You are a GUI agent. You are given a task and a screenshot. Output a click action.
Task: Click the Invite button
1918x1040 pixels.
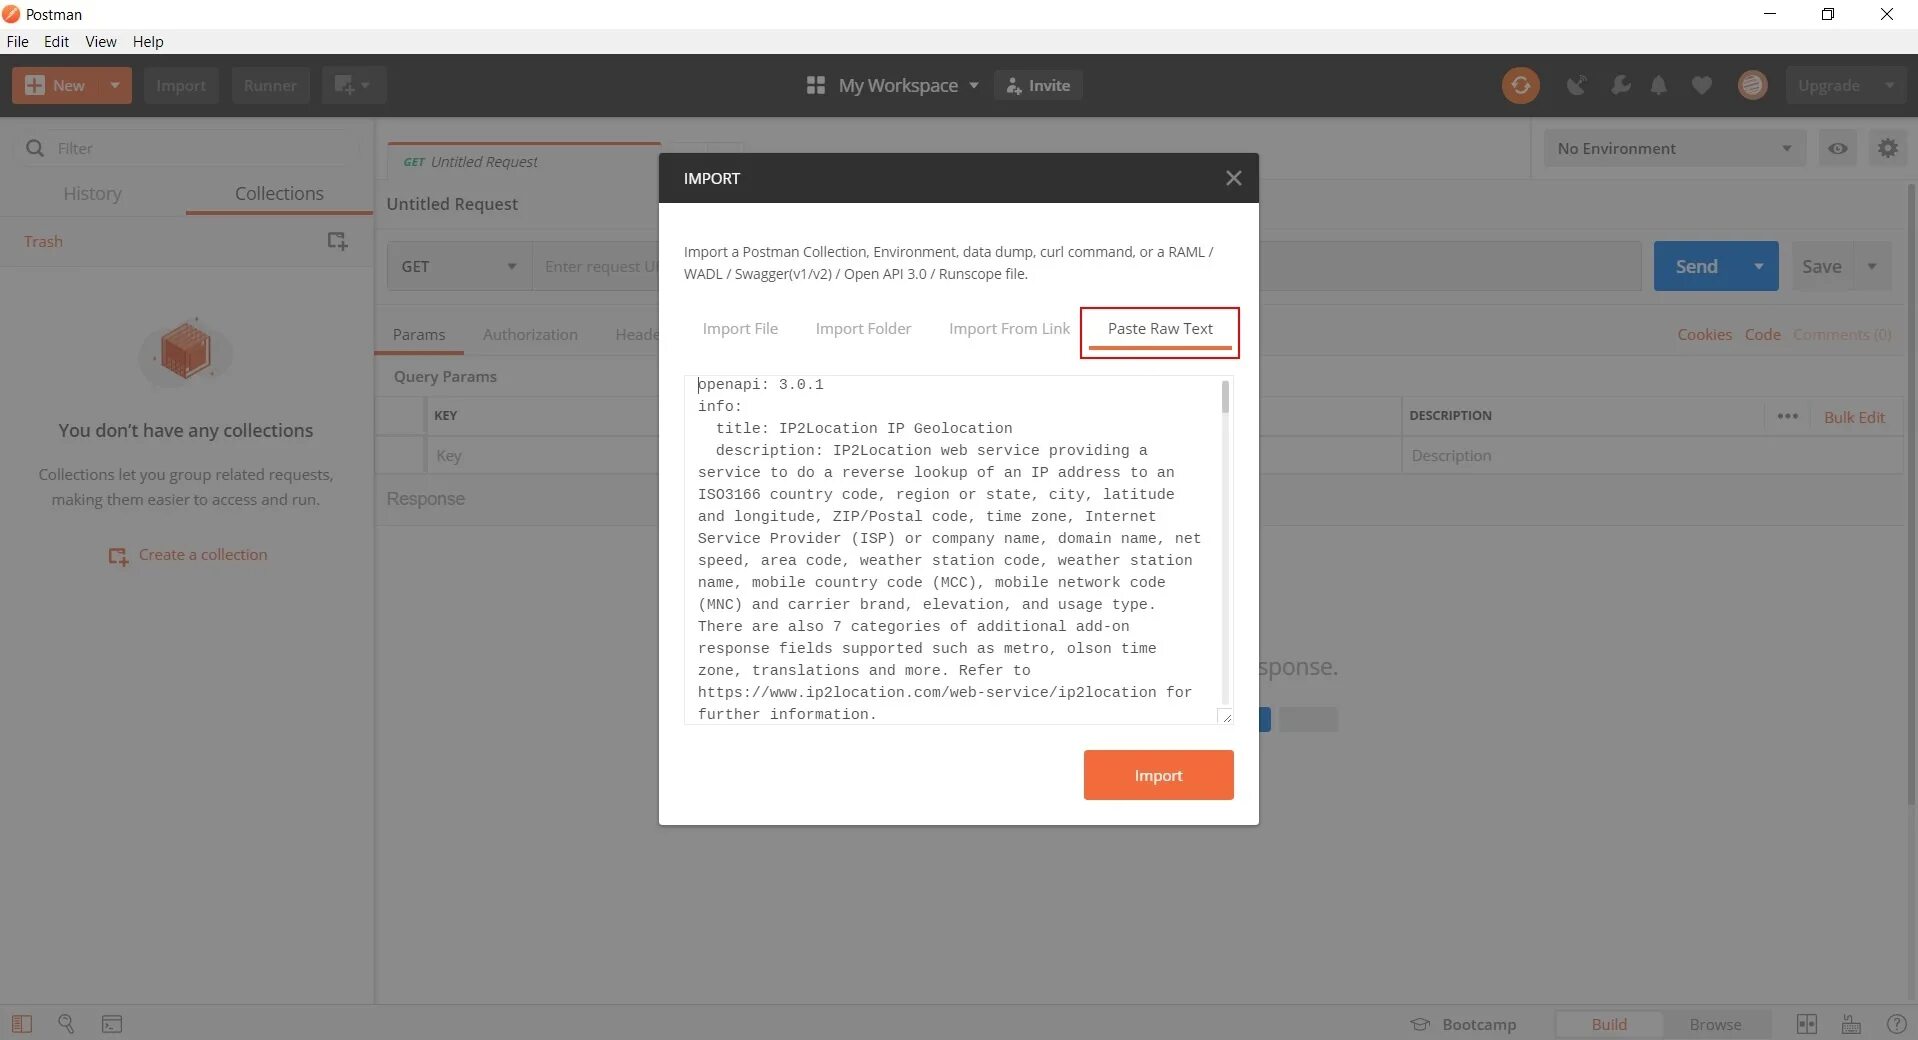(1038, 85)
